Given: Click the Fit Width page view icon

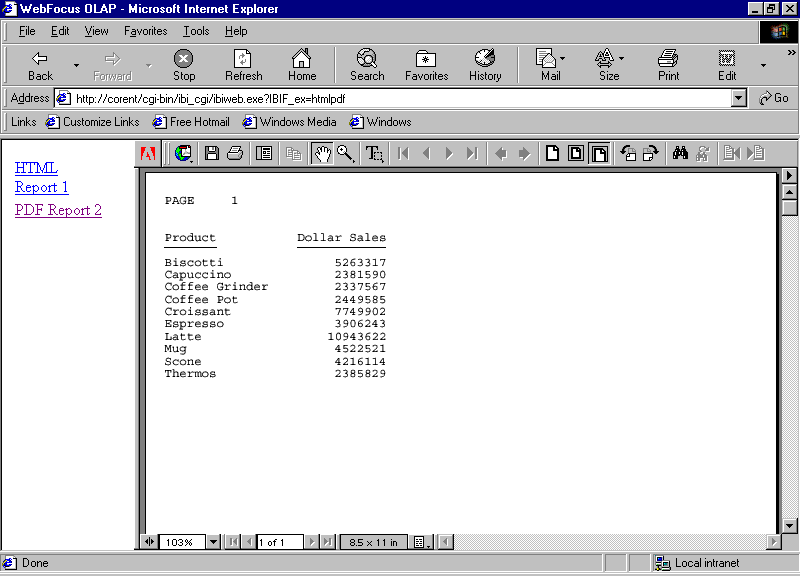Looking at the screenshot, I should 599,152.
